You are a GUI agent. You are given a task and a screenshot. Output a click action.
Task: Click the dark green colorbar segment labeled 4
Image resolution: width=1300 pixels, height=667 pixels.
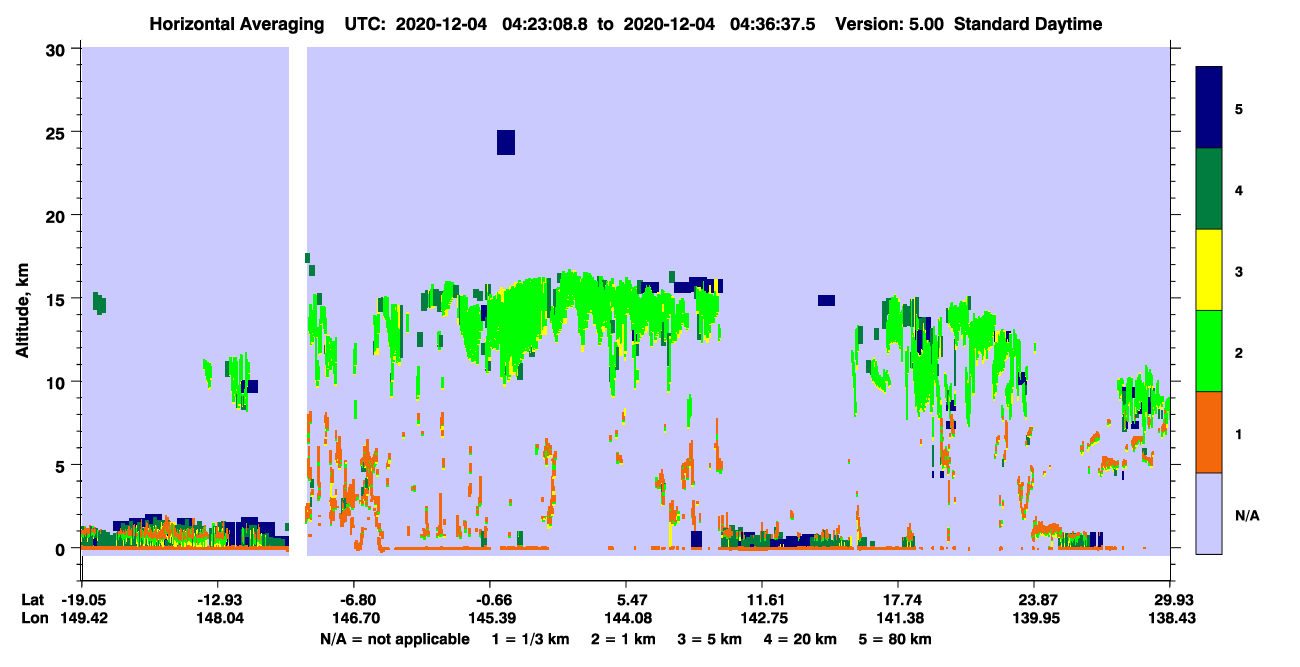(x=1209, y=189)
